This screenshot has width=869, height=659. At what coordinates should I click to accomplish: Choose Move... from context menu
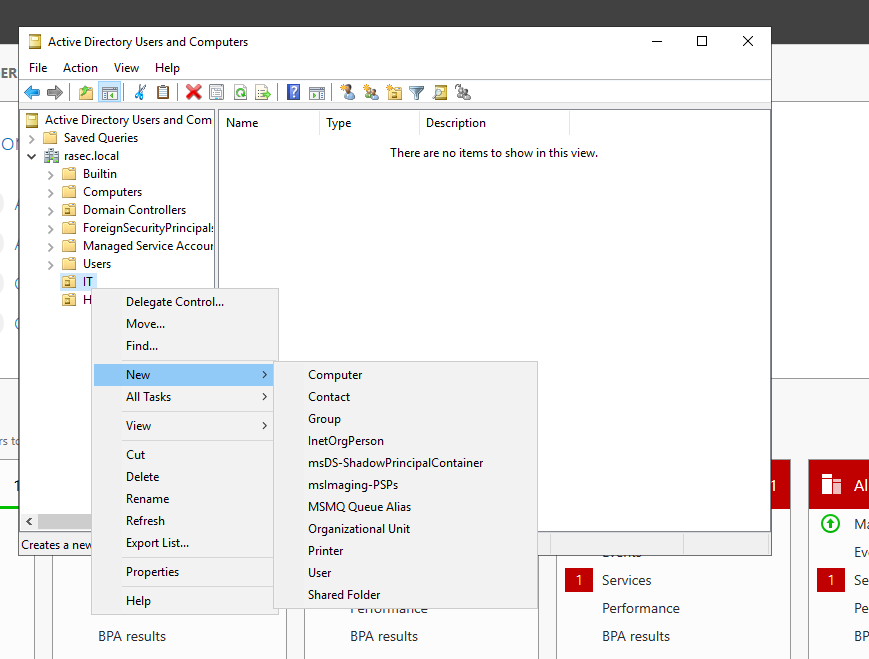184,324
